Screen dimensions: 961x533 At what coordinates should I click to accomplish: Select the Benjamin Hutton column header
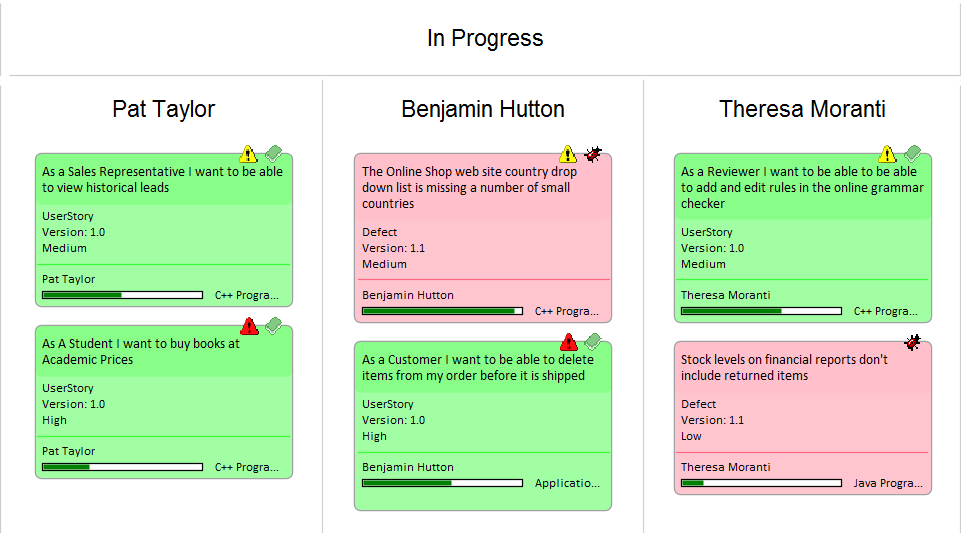tap(483, 109)
